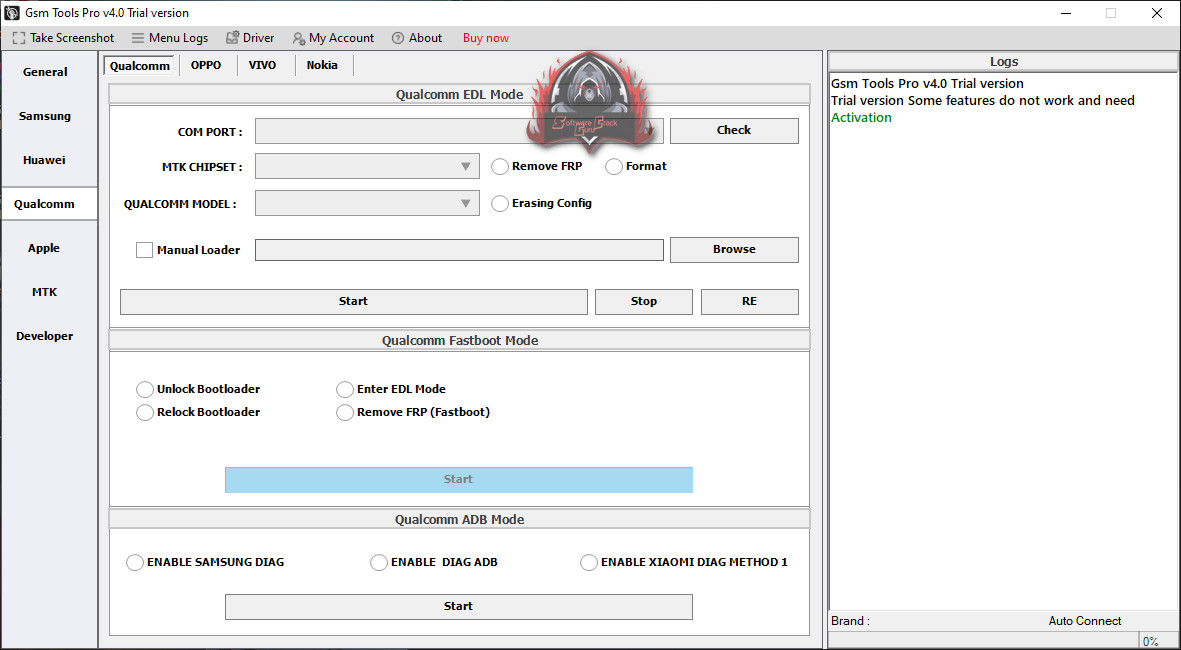Click Start in Qualcomm EDL Mode
This screenshot has height=650, width=1181.
click(x=353, y=301)
